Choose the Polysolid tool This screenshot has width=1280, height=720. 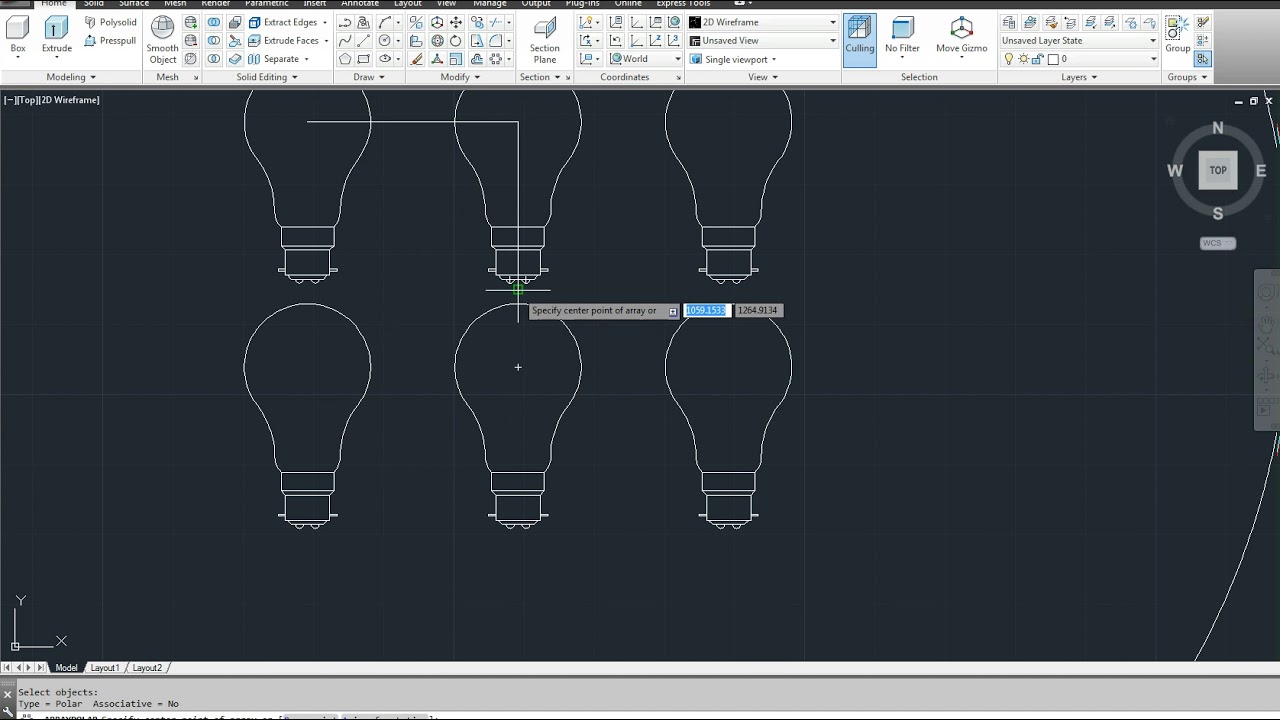pos(110,22)
